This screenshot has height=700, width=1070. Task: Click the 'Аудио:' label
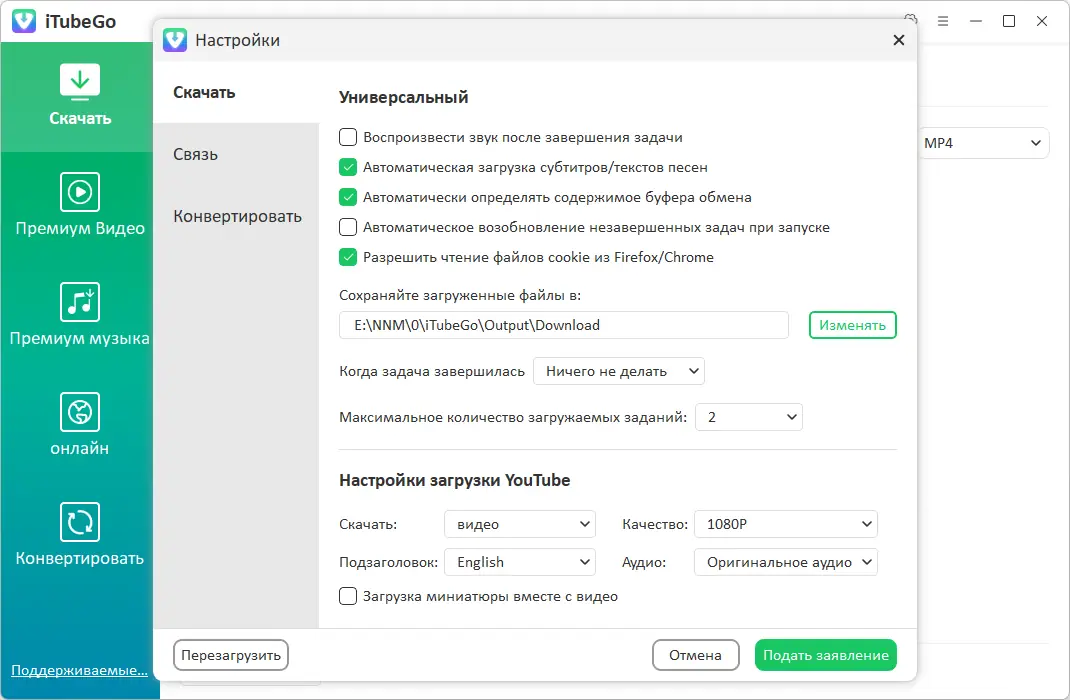coord(644,563)
